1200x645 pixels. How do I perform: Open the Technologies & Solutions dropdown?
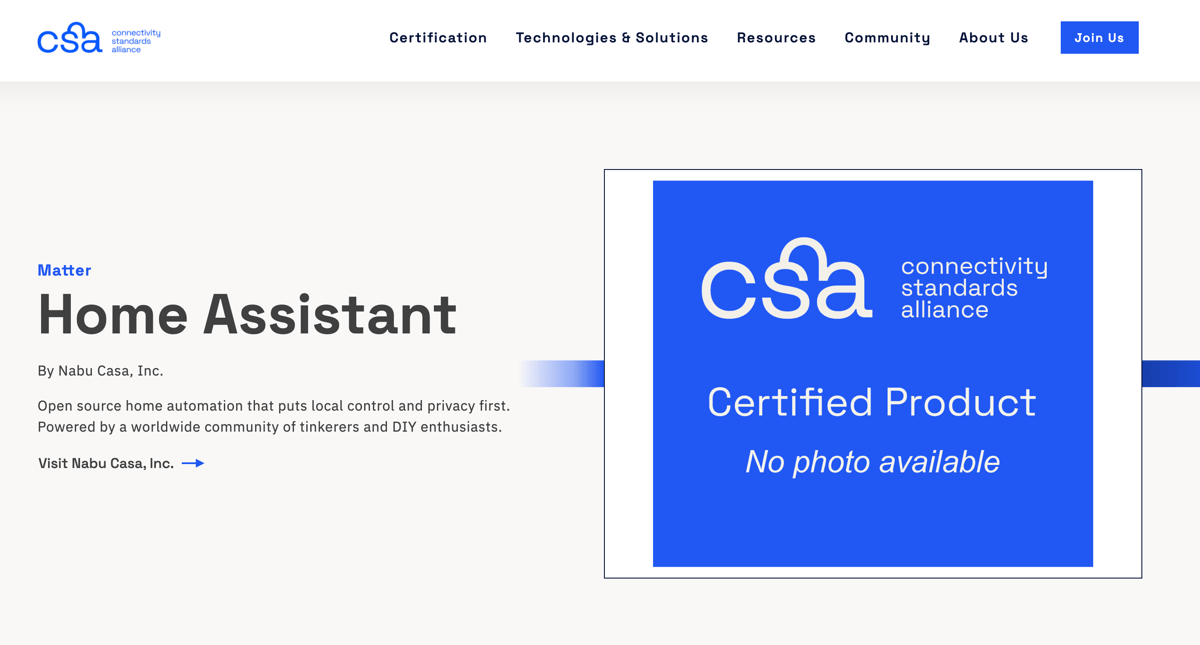pos(612,37)
